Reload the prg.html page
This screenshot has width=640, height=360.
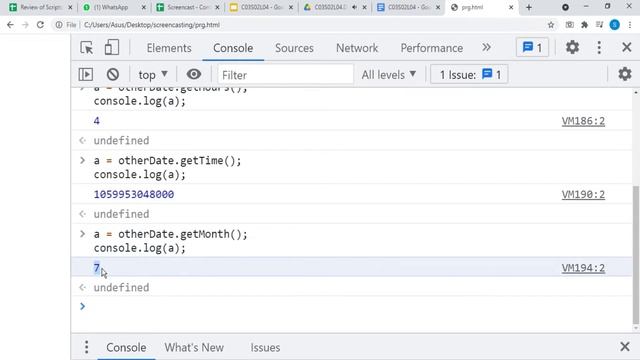(x=40, y=25)
